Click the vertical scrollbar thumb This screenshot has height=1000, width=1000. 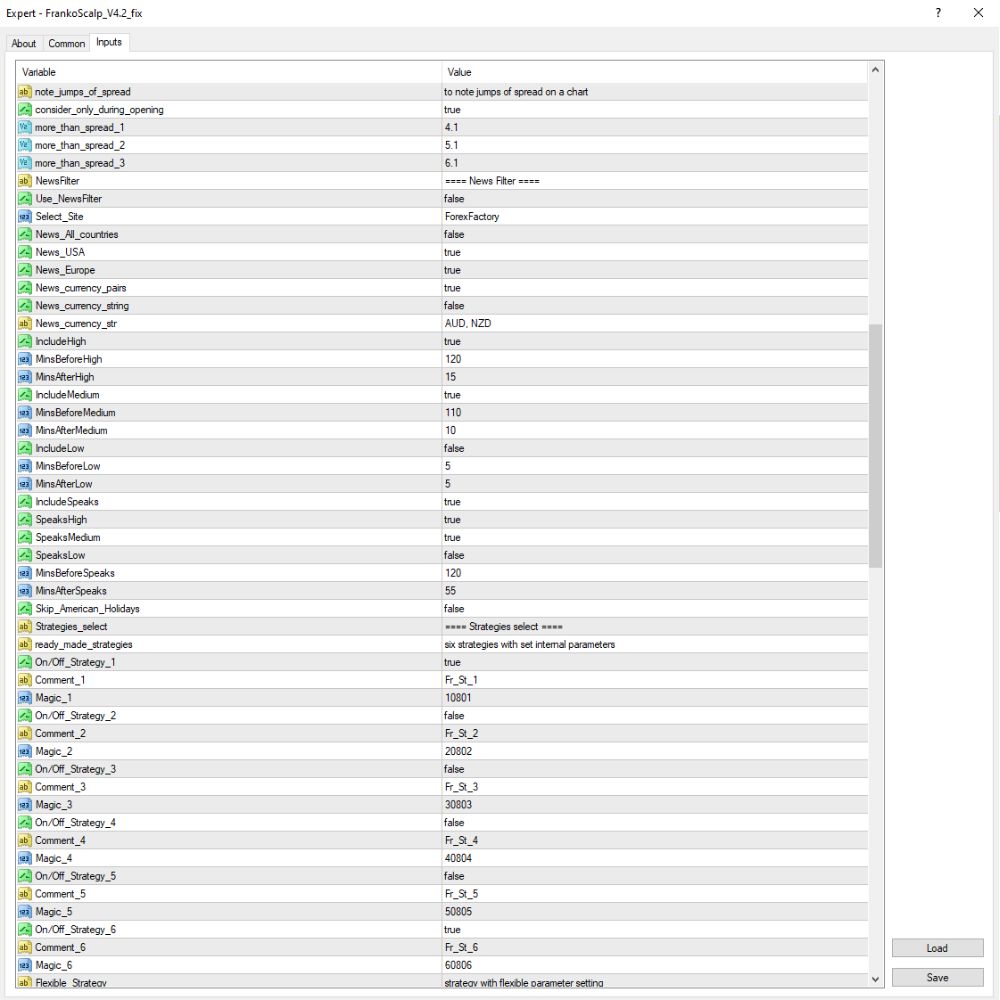876,445
